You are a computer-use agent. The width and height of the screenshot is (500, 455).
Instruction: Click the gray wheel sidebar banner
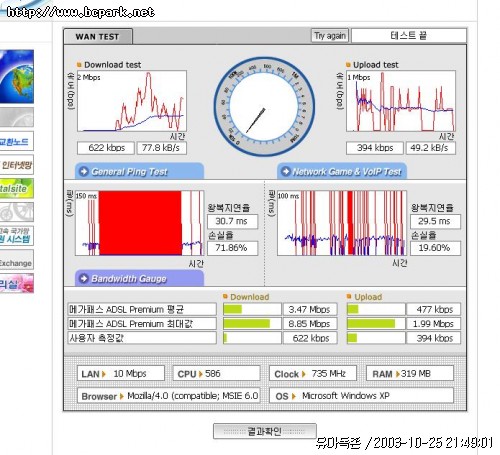(x=17, y=212)
